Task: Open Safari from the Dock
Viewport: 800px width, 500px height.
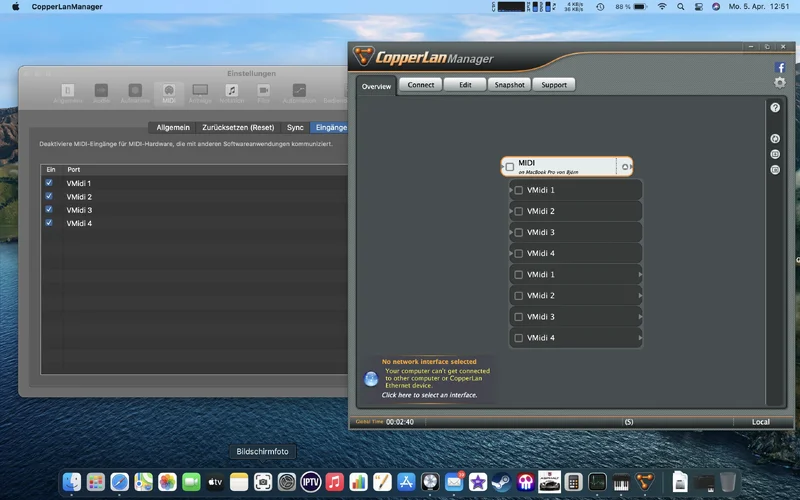Action: click(120, 482)
